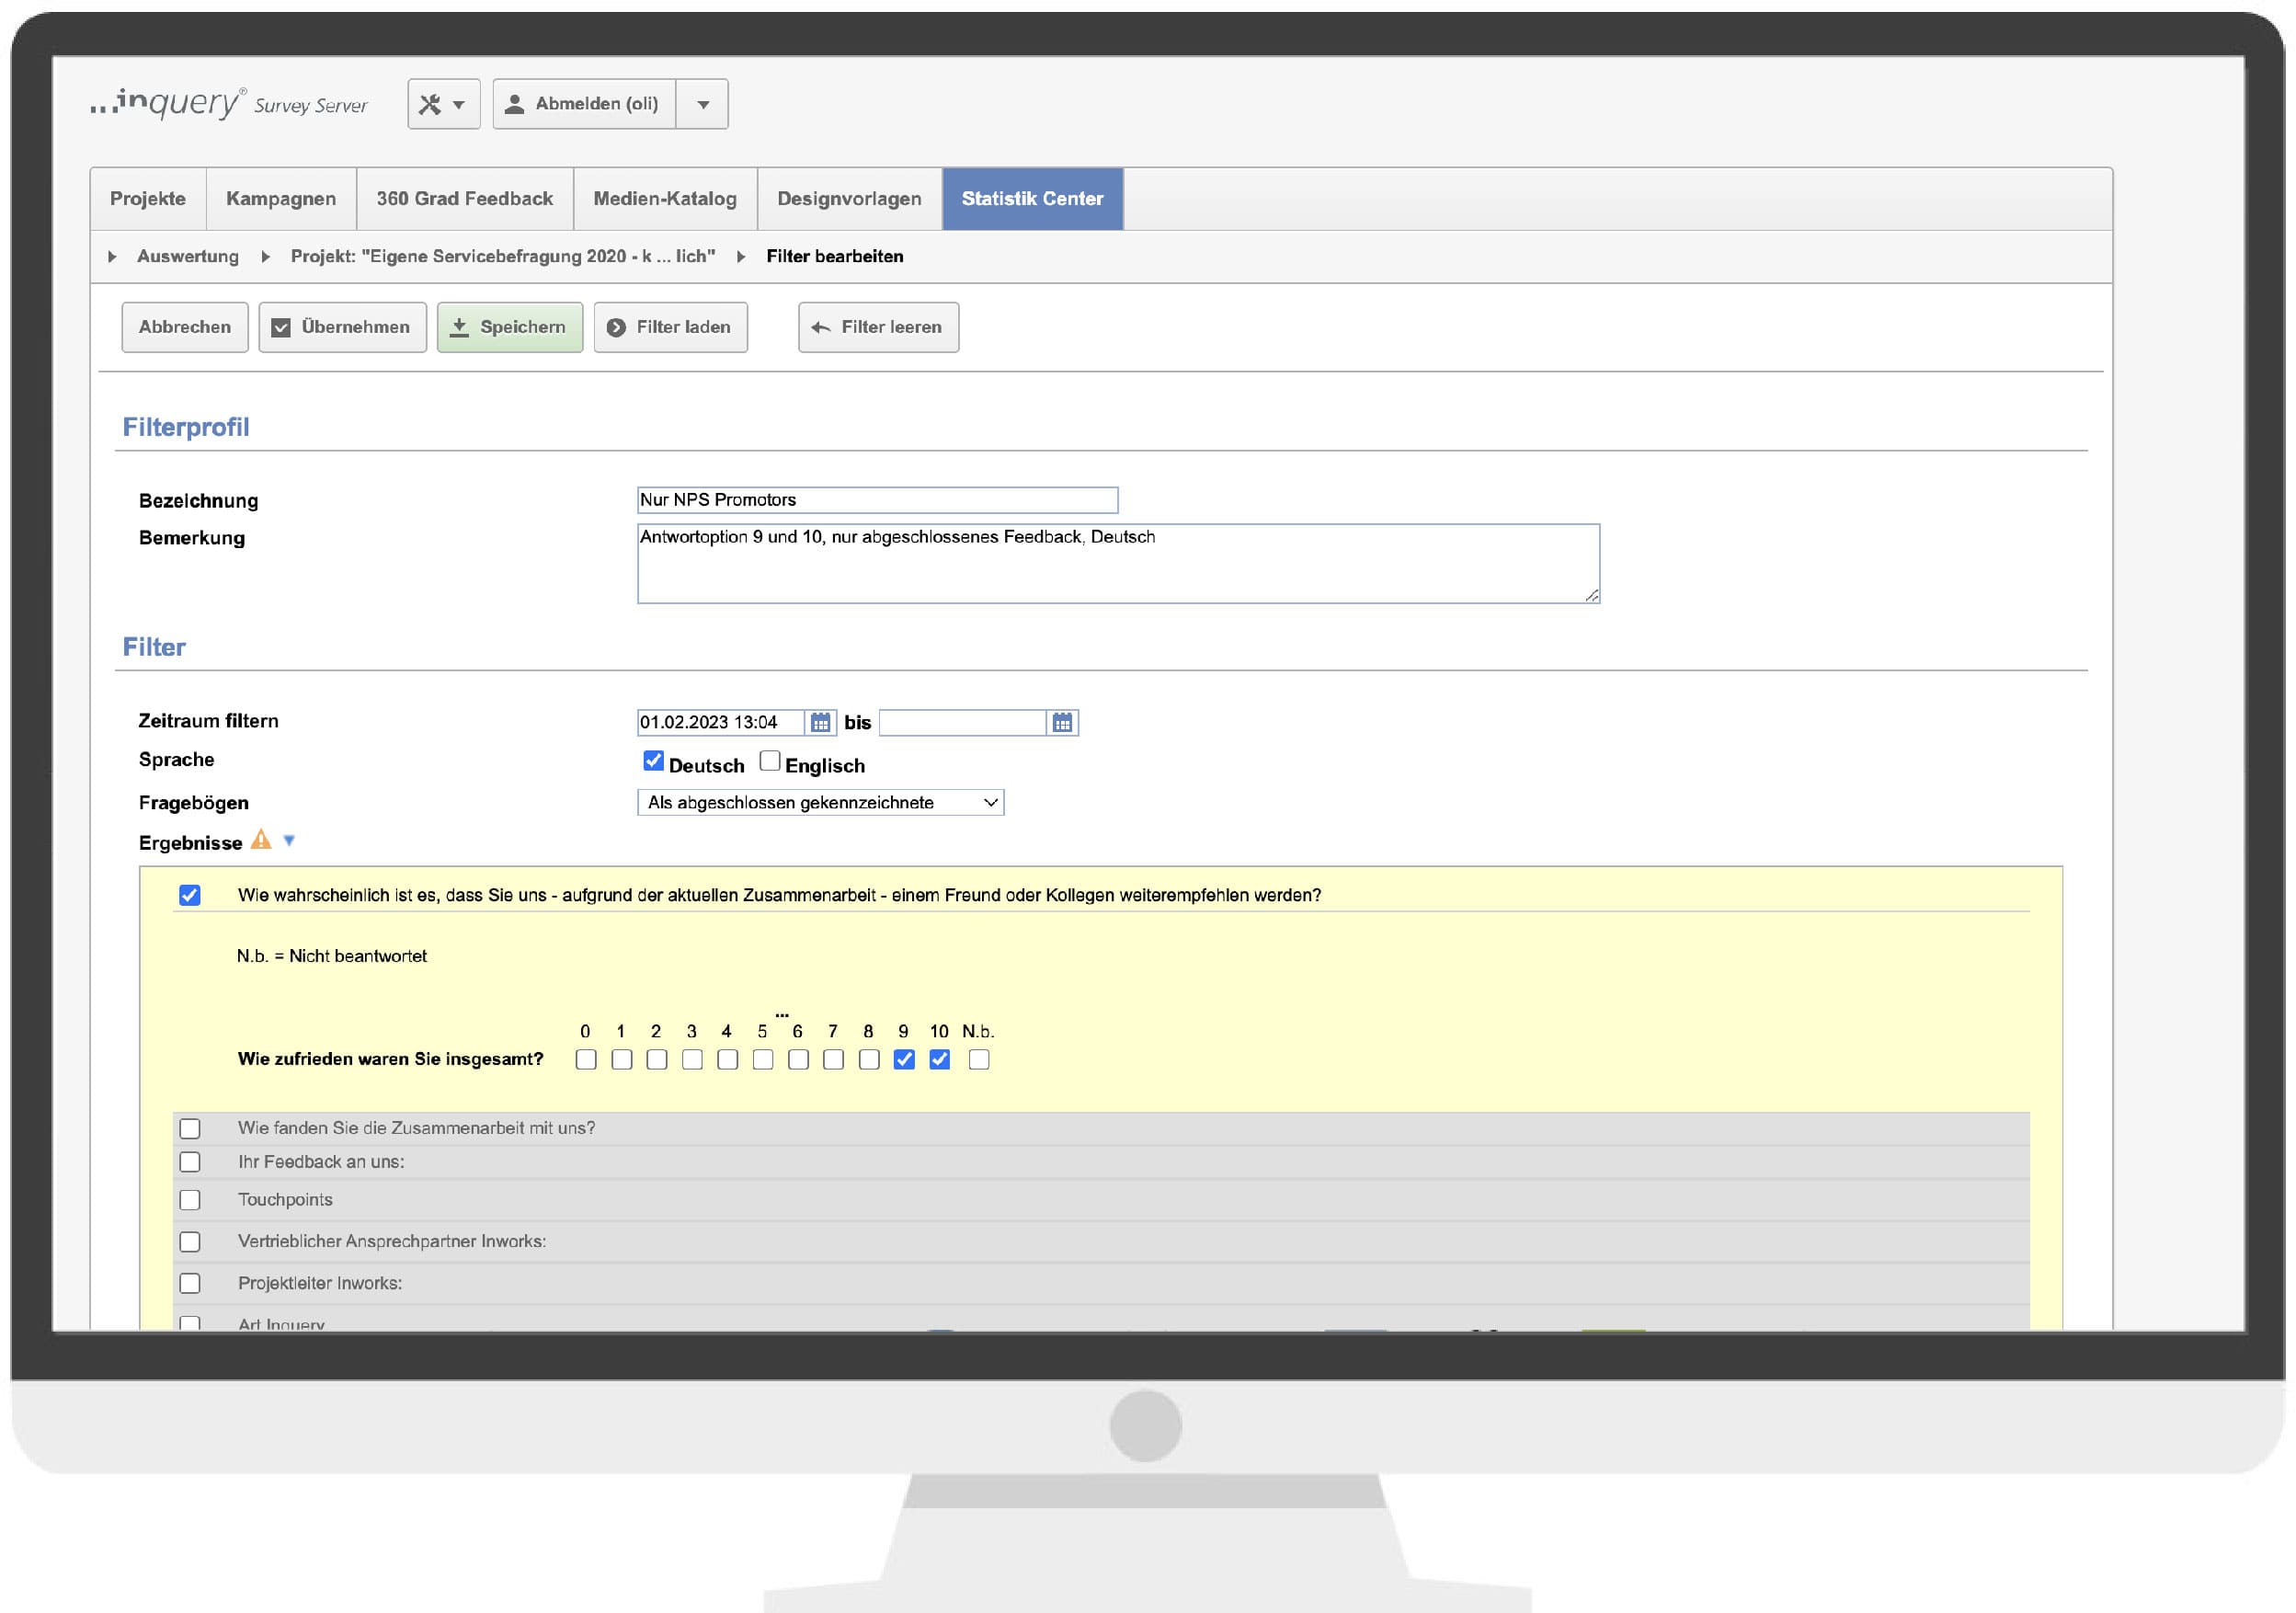Click the Übernehmen button
The height and width of the screenshot is (1613, 2296).
pyautogui.click(x=342, y=327)
